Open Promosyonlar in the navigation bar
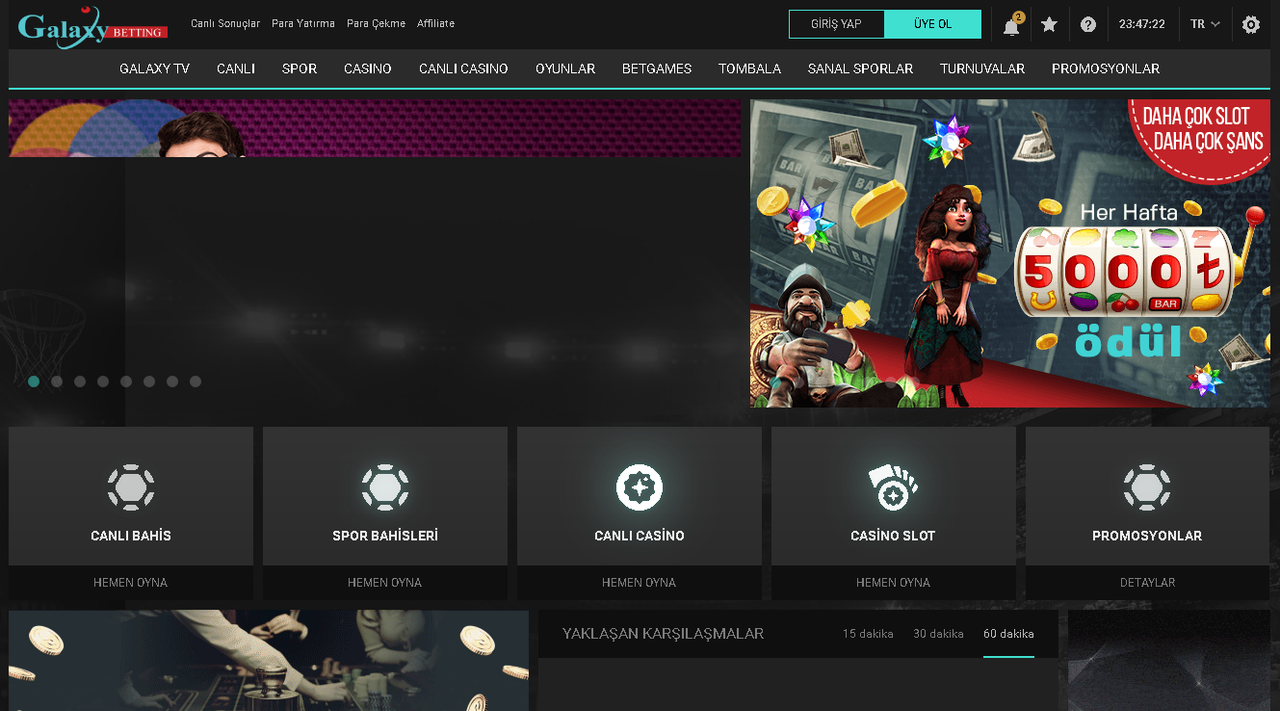Screen dimensions: 1280x711 tap(1106, 69)
